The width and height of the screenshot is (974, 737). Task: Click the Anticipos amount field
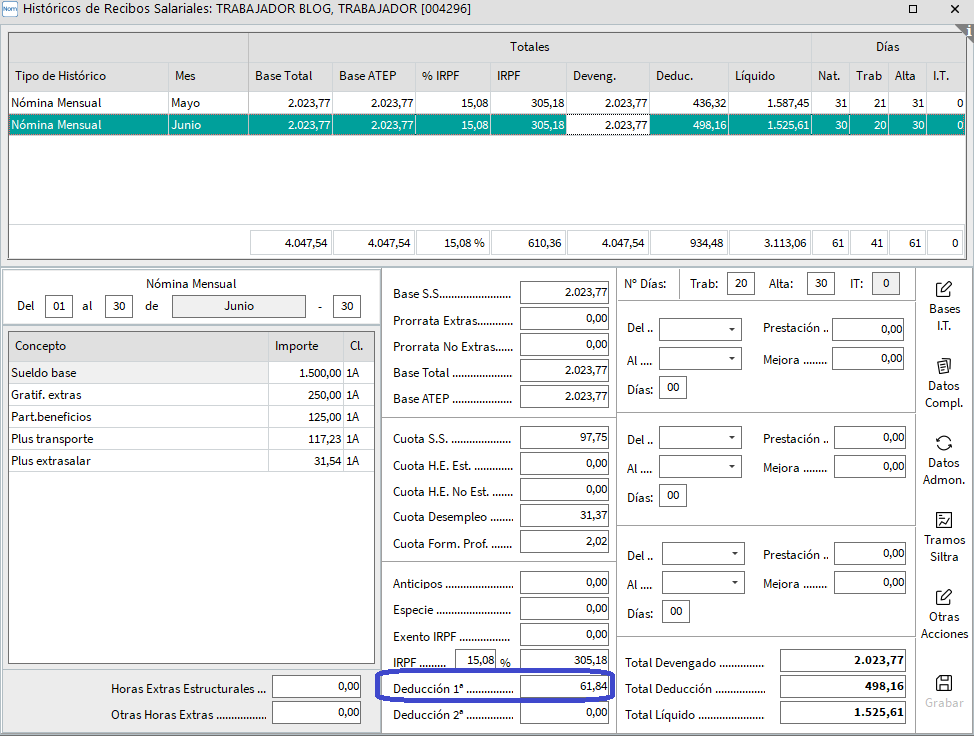[x=565, y=582]
